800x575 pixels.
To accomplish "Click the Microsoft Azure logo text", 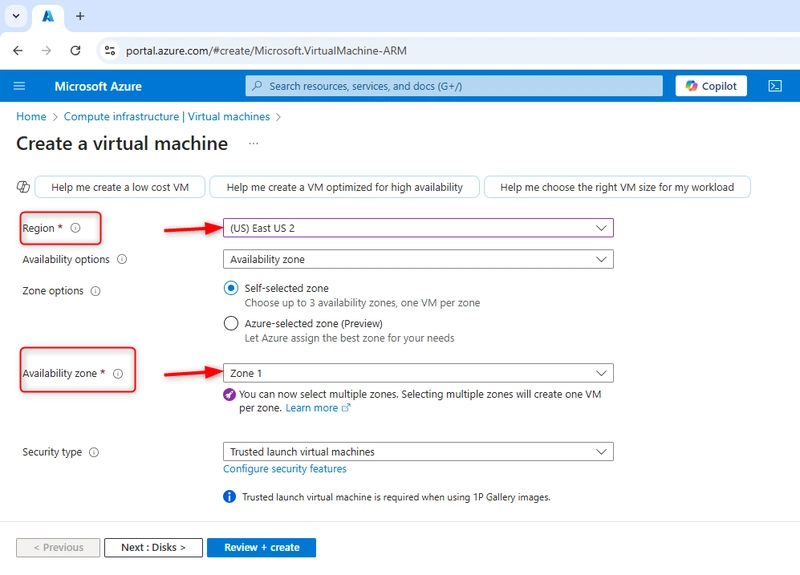I will point(98,86).
